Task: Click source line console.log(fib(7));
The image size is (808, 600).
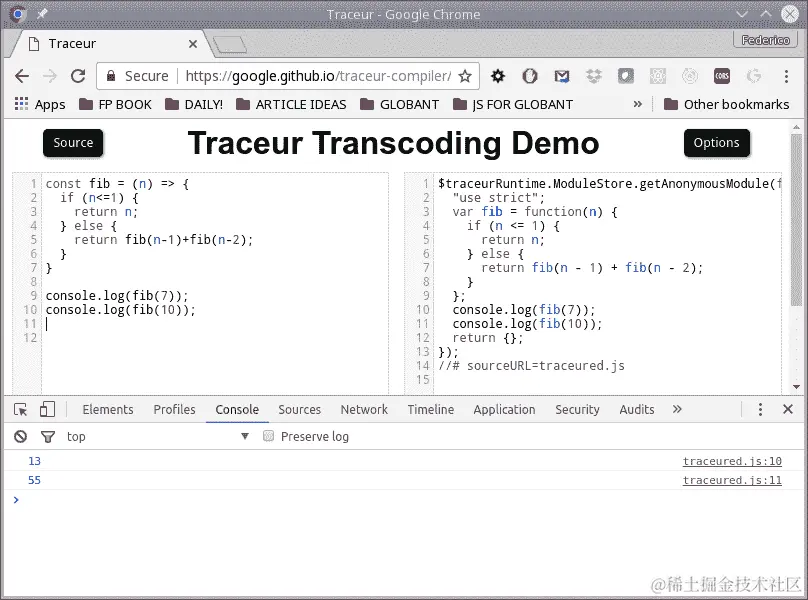Action: click(x=117, y=296)
